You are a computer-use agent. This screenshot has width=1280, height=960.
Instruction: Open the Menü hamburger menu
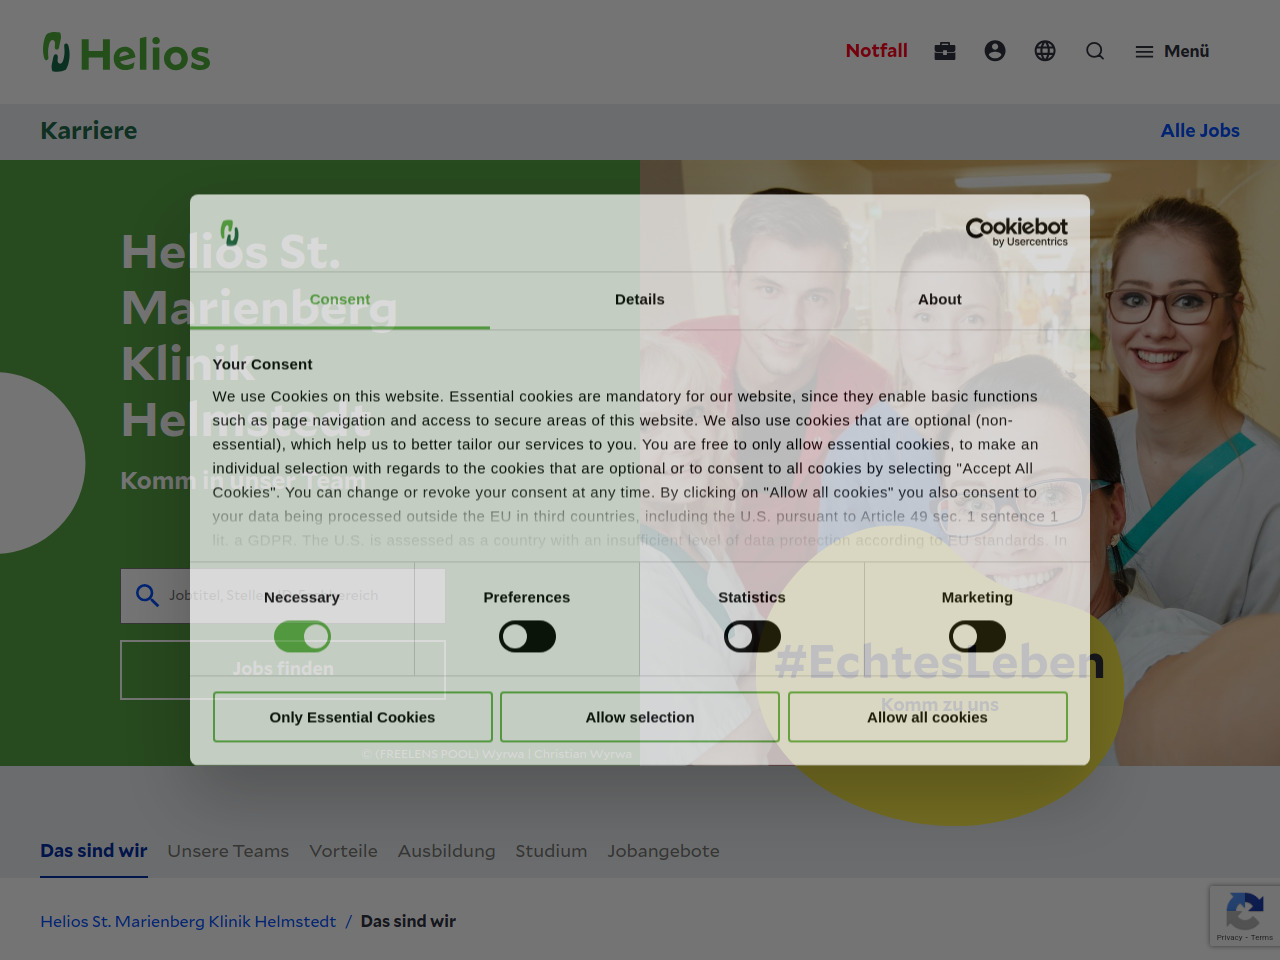point(1172,51)
